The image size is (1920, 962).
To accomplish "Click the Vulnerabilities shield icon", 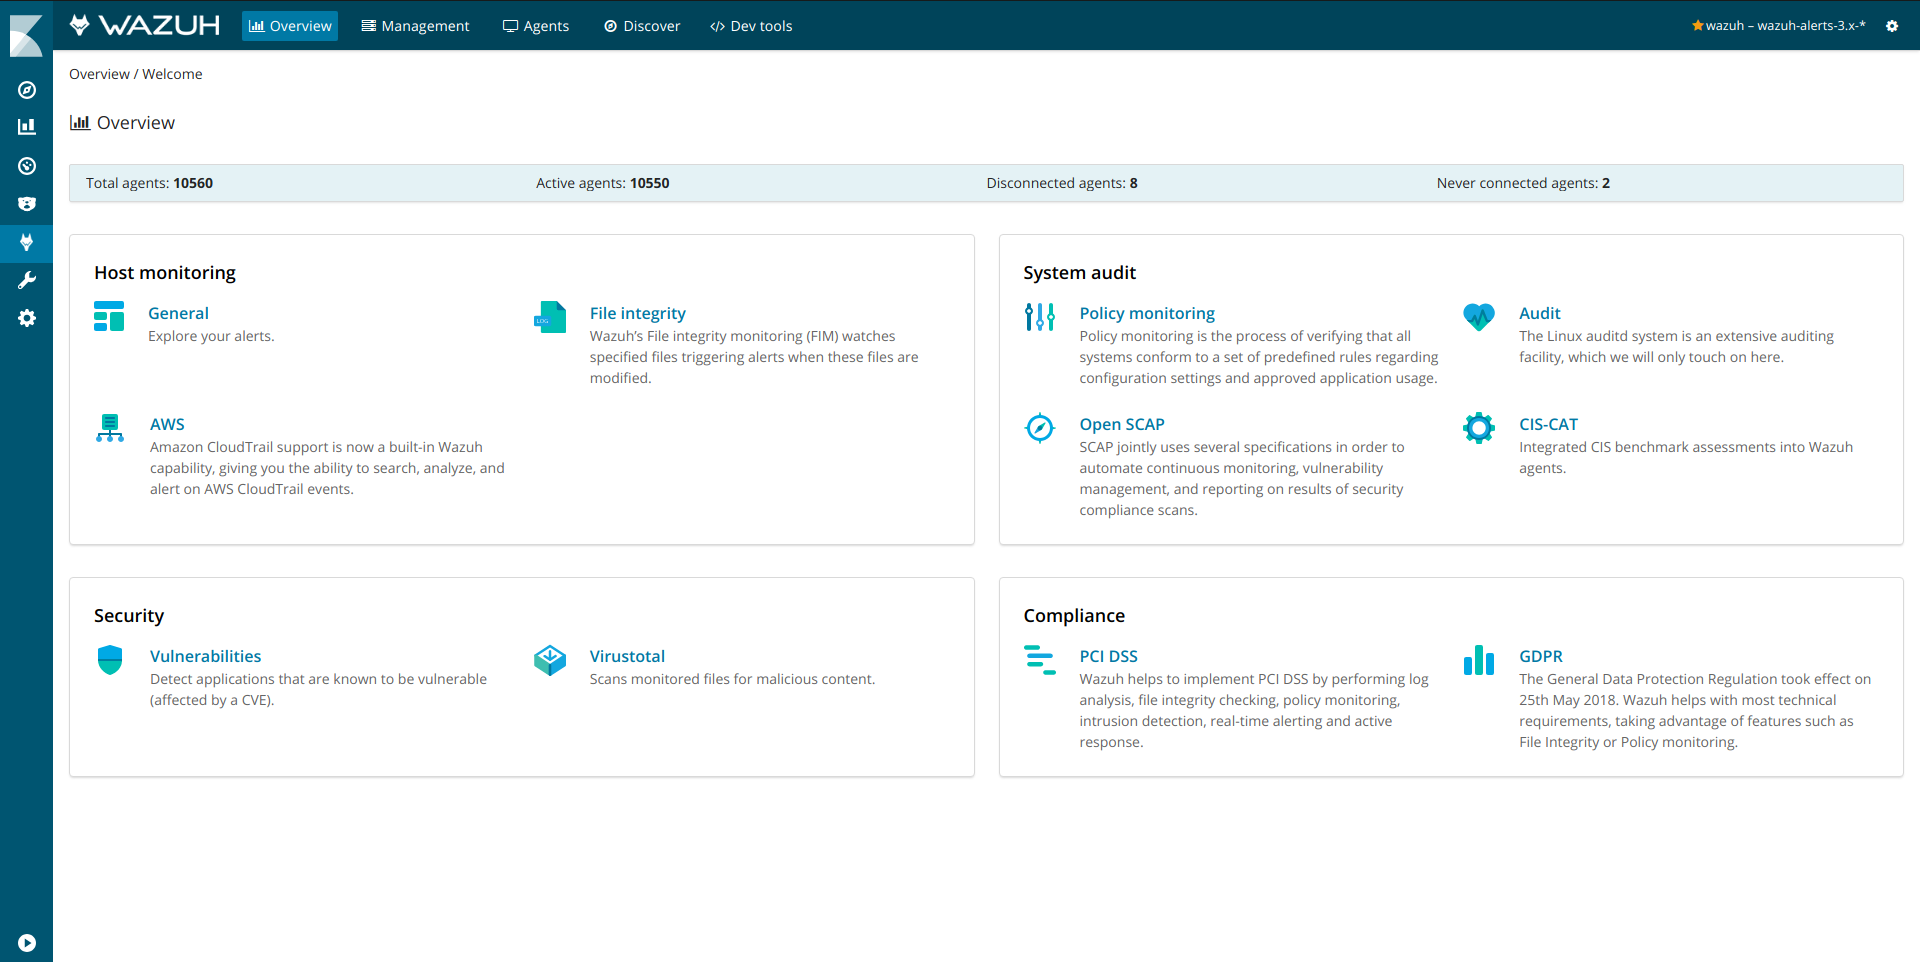I will [x=110, y=660].
